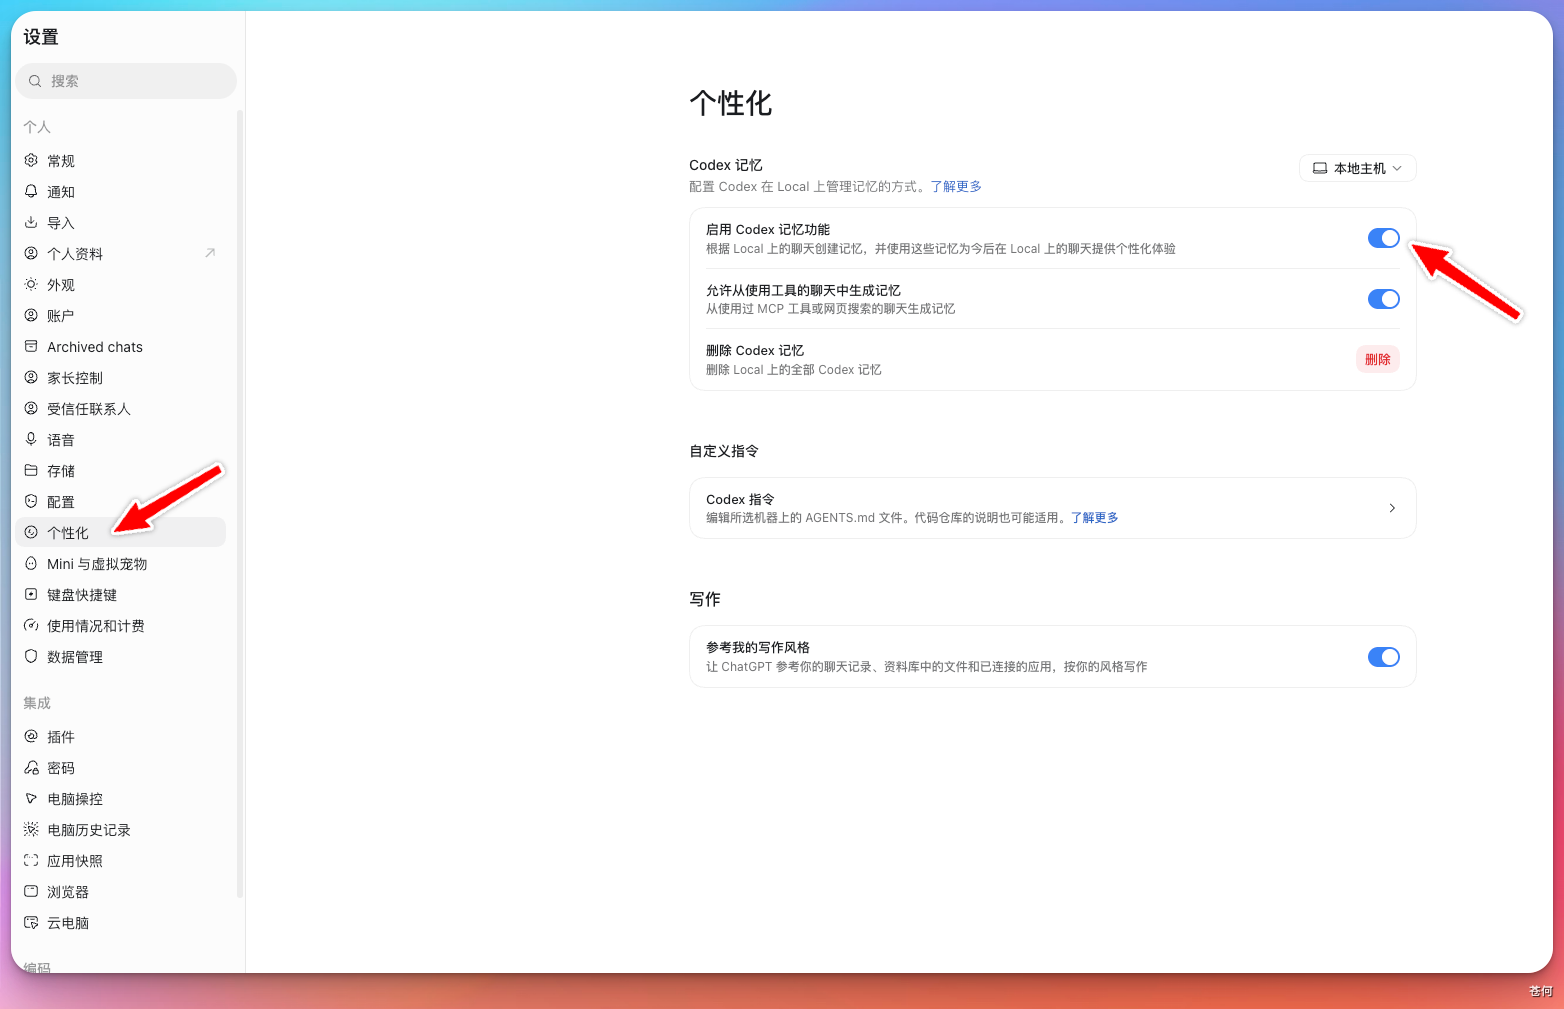Open 受信任联系人 settings section
This screenshot has height=1009, width=1564.
[121, 408]
